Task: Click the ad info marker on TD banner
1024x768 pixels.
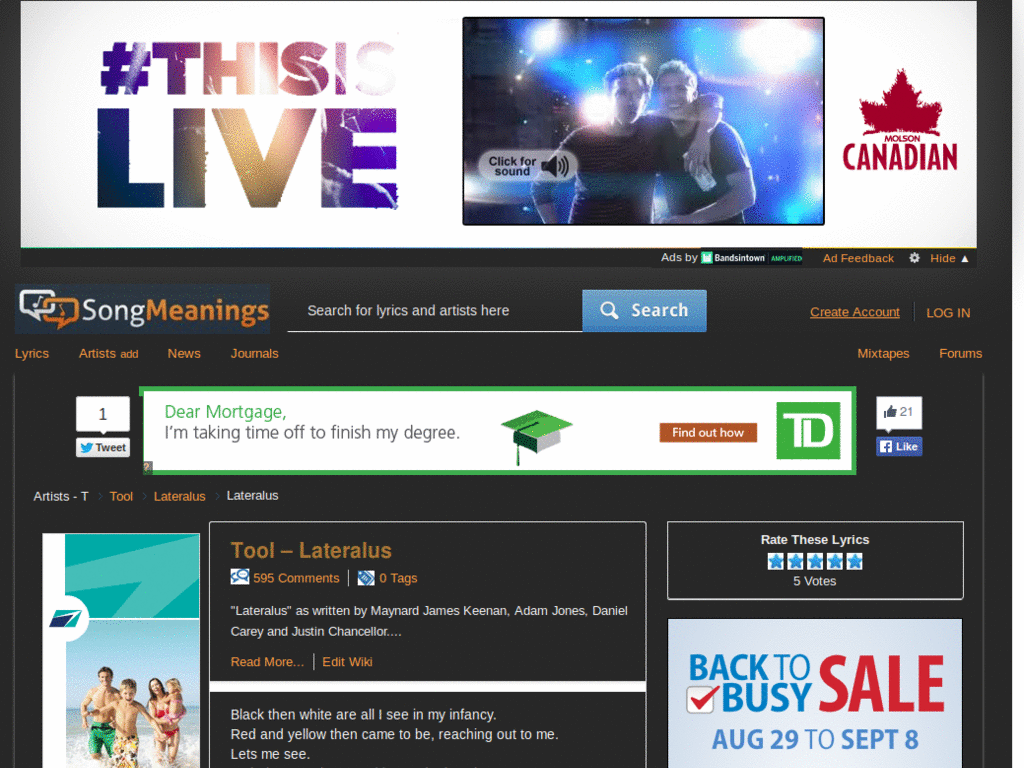Action: [x=148, y=466]
